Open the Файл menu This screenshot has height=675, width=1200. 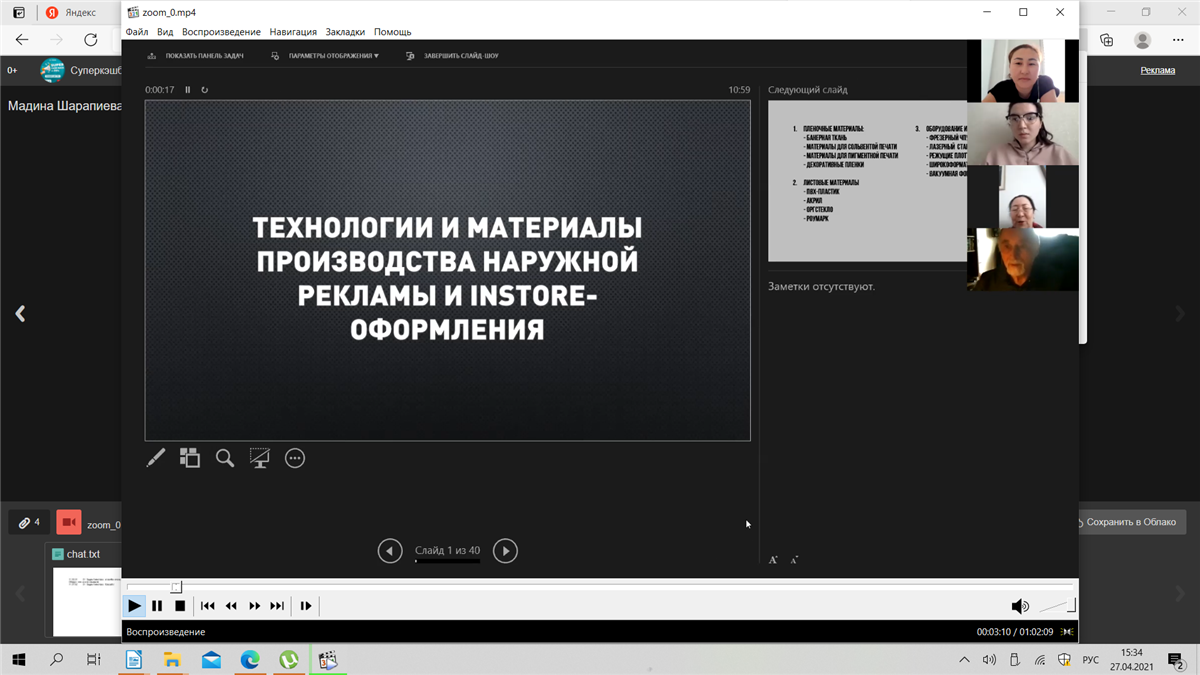point(137,32)
